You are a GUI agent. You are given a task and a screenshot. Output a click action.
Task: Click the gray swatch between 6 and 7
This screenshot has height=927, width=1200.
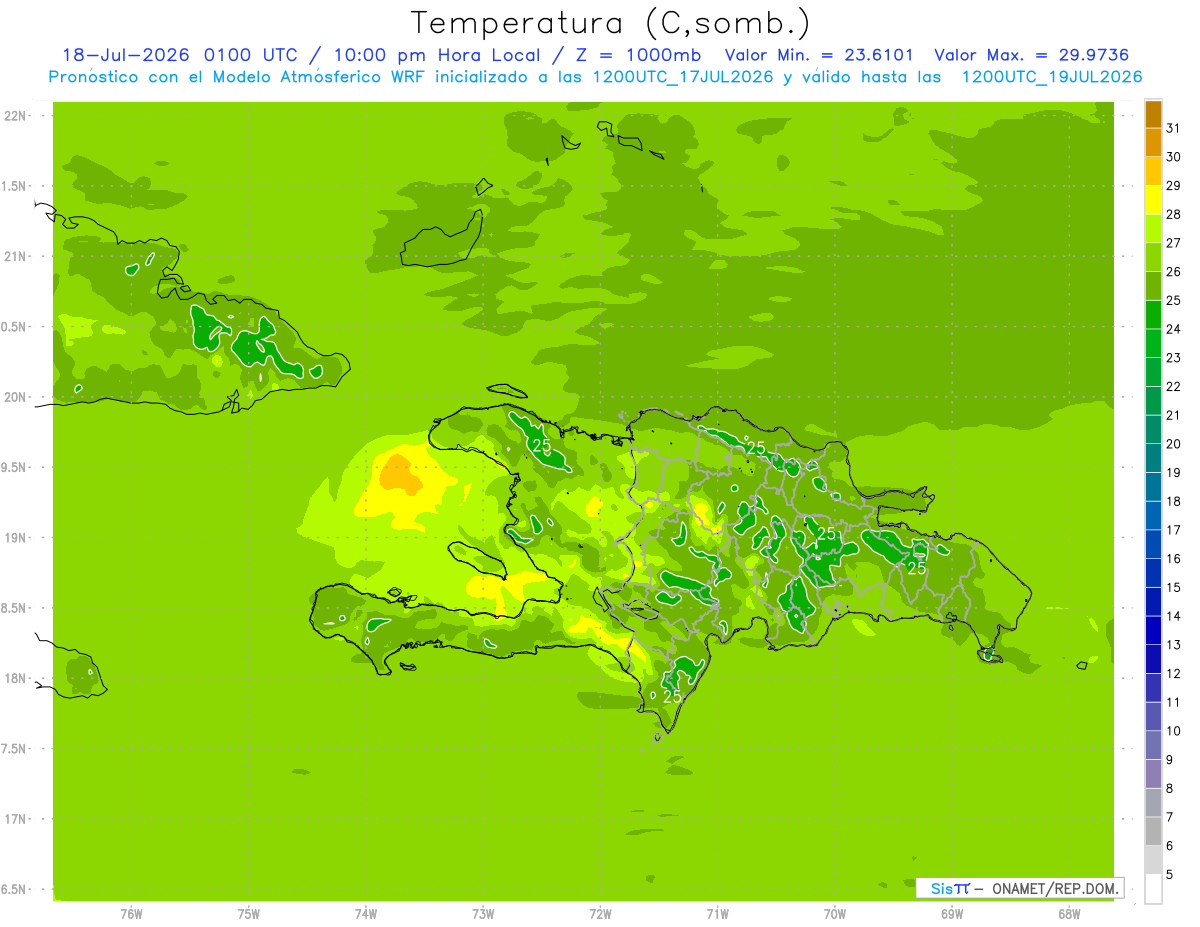1153,832
